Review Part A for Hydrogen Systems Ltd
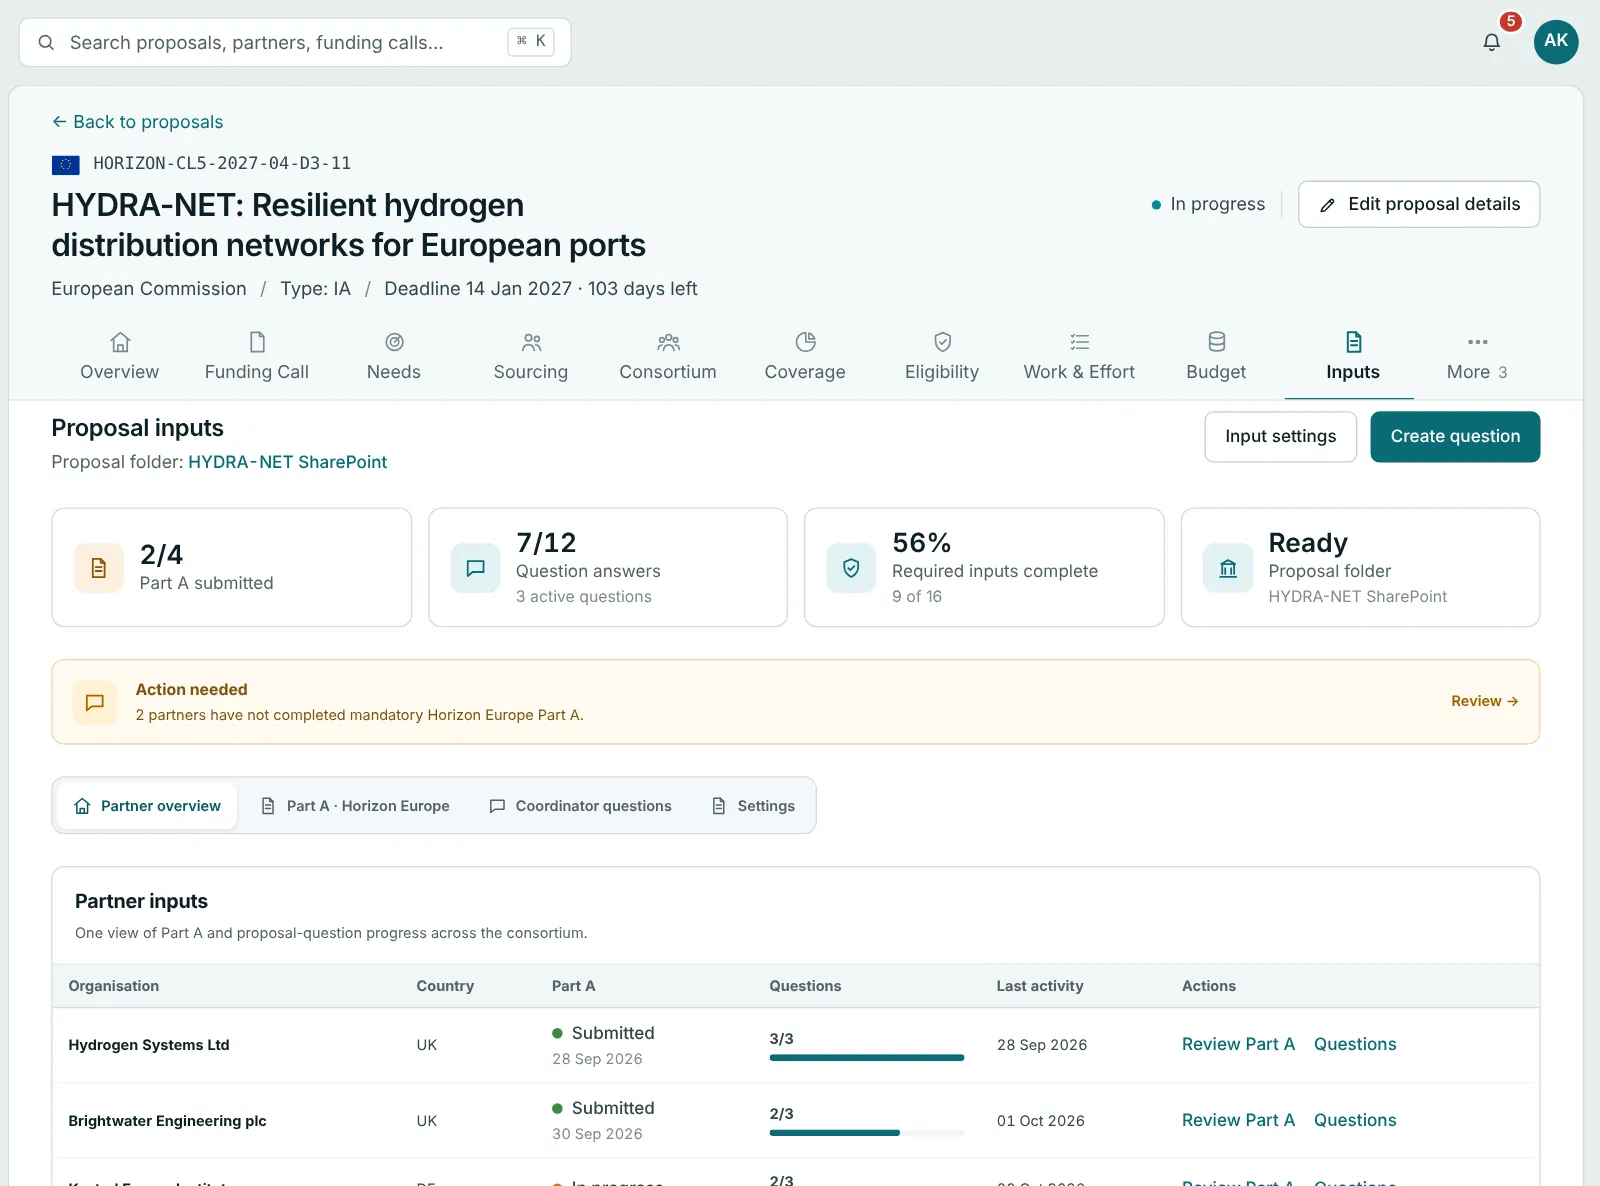The image size is (1600, 1186). (1238, 1044)
